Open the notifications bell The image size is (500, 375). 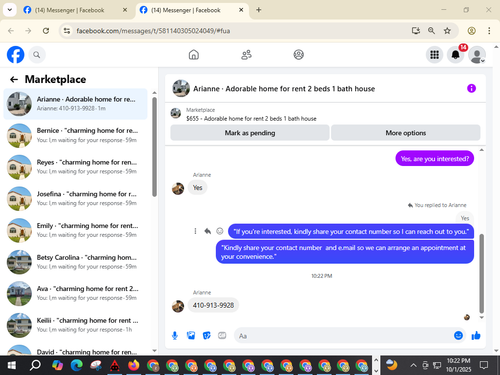[456, 55]
